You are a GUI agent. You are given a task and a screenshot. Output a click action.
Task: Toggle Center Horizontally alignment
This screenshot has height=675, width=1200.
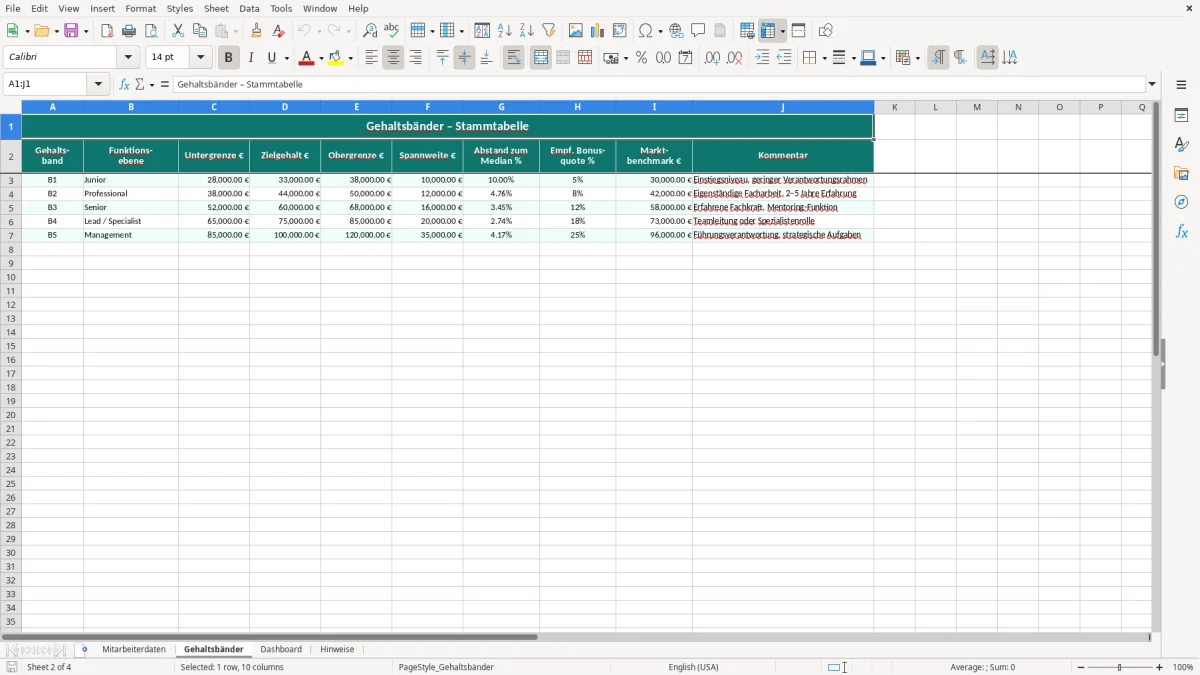(393, 58)
